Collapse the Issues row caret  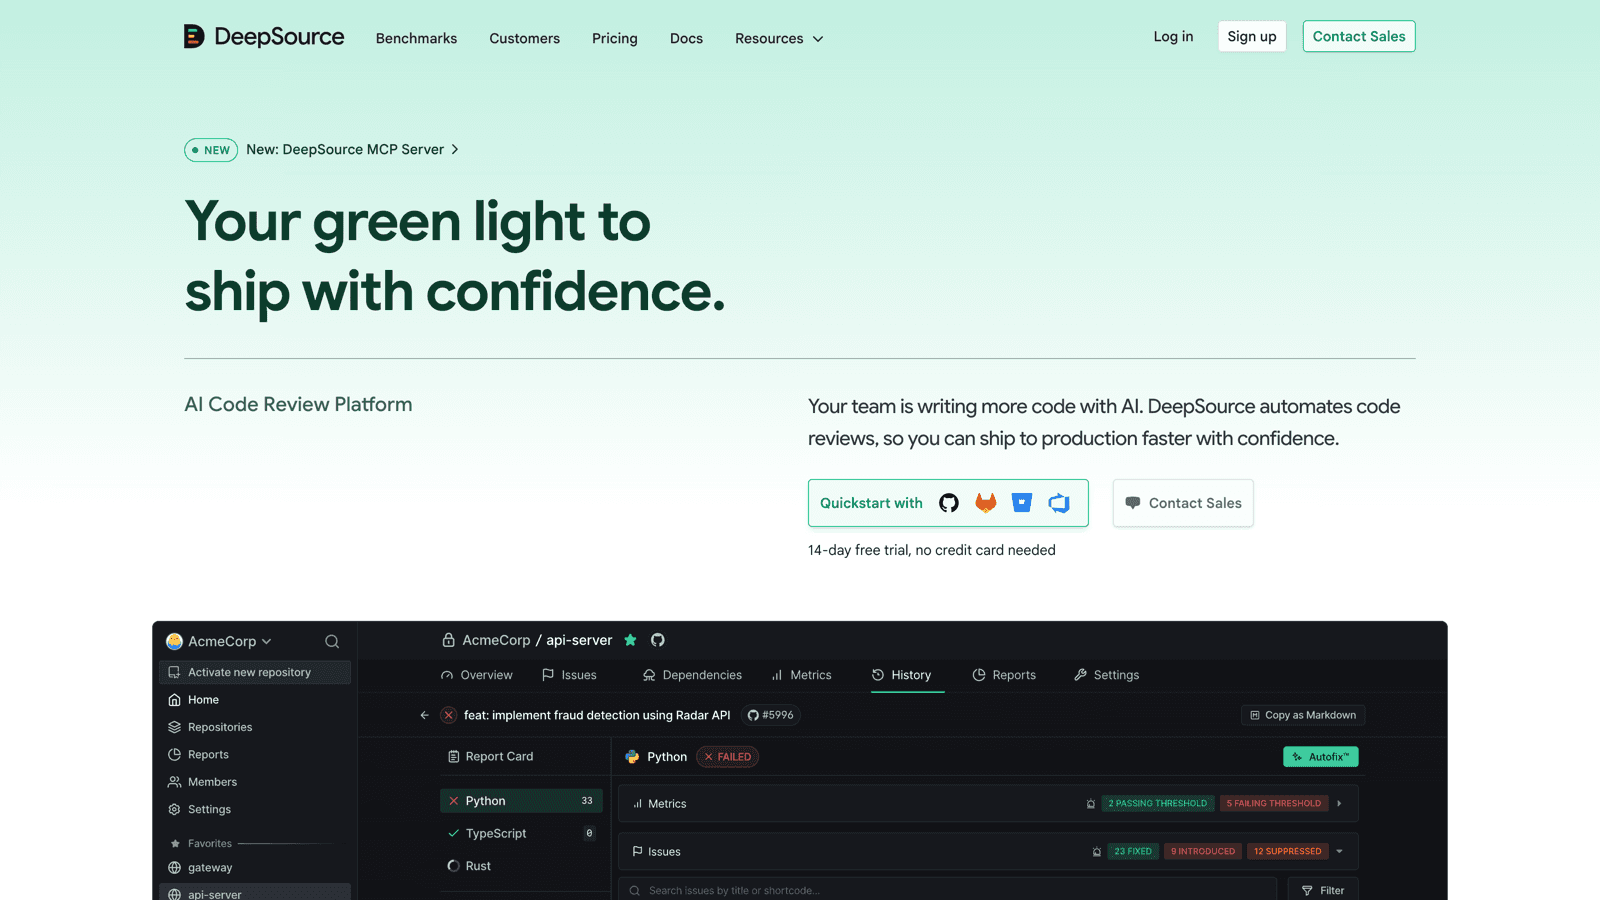tap(1339, 852)
